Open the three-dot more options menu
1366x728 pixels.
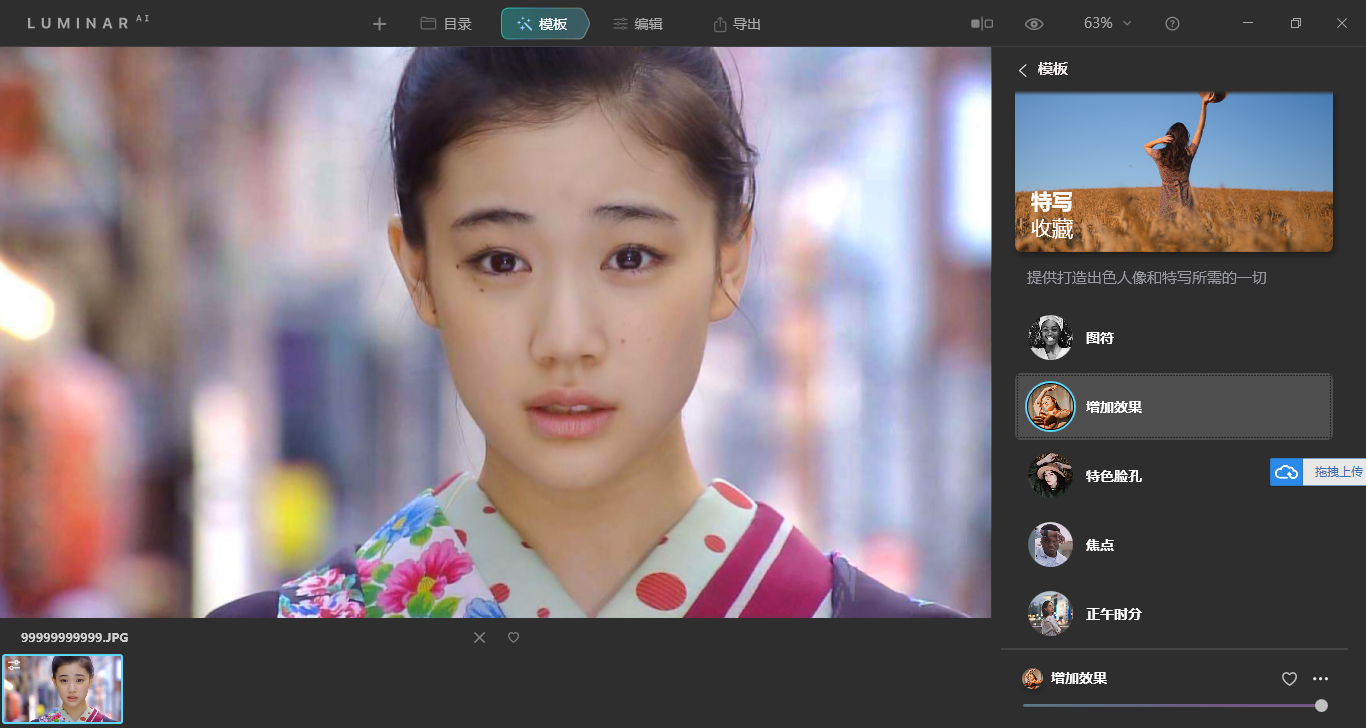click(1320, 679)
